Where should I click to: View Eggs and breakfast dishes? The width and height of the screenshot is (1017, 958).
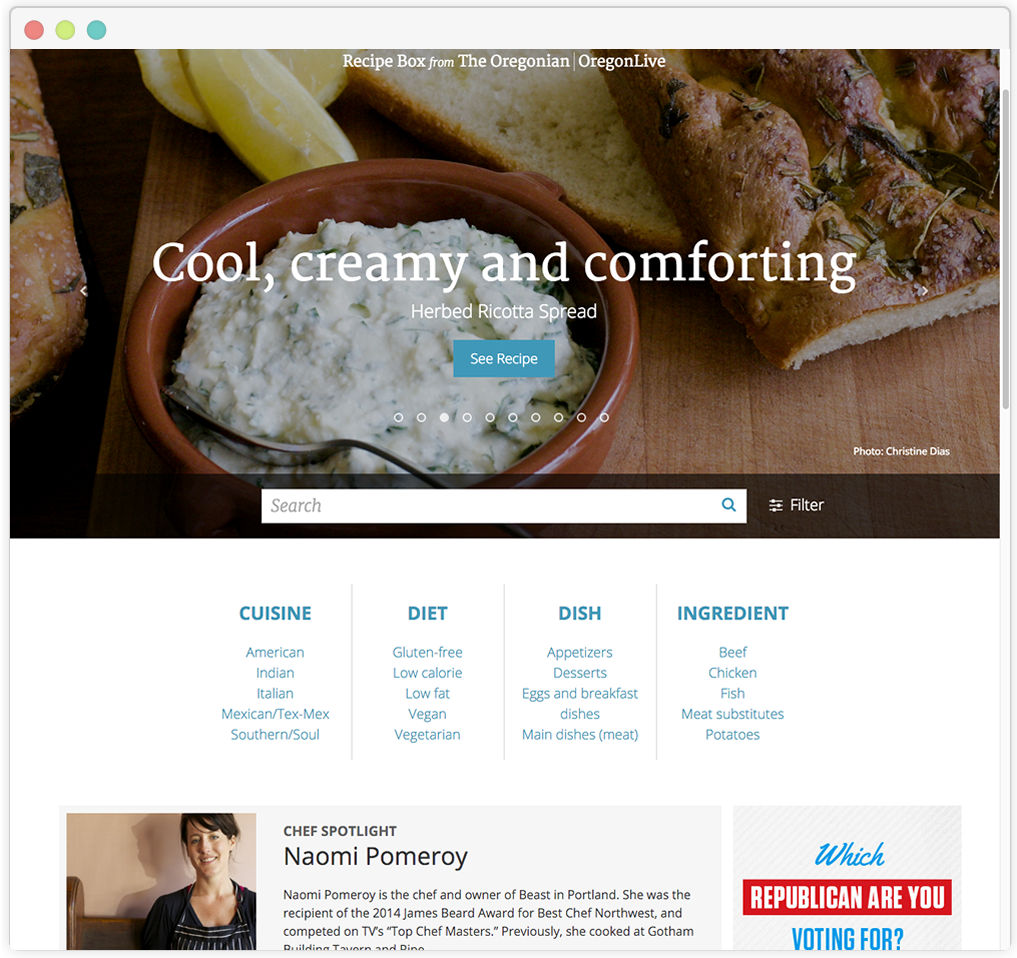(x=580, y=704)
